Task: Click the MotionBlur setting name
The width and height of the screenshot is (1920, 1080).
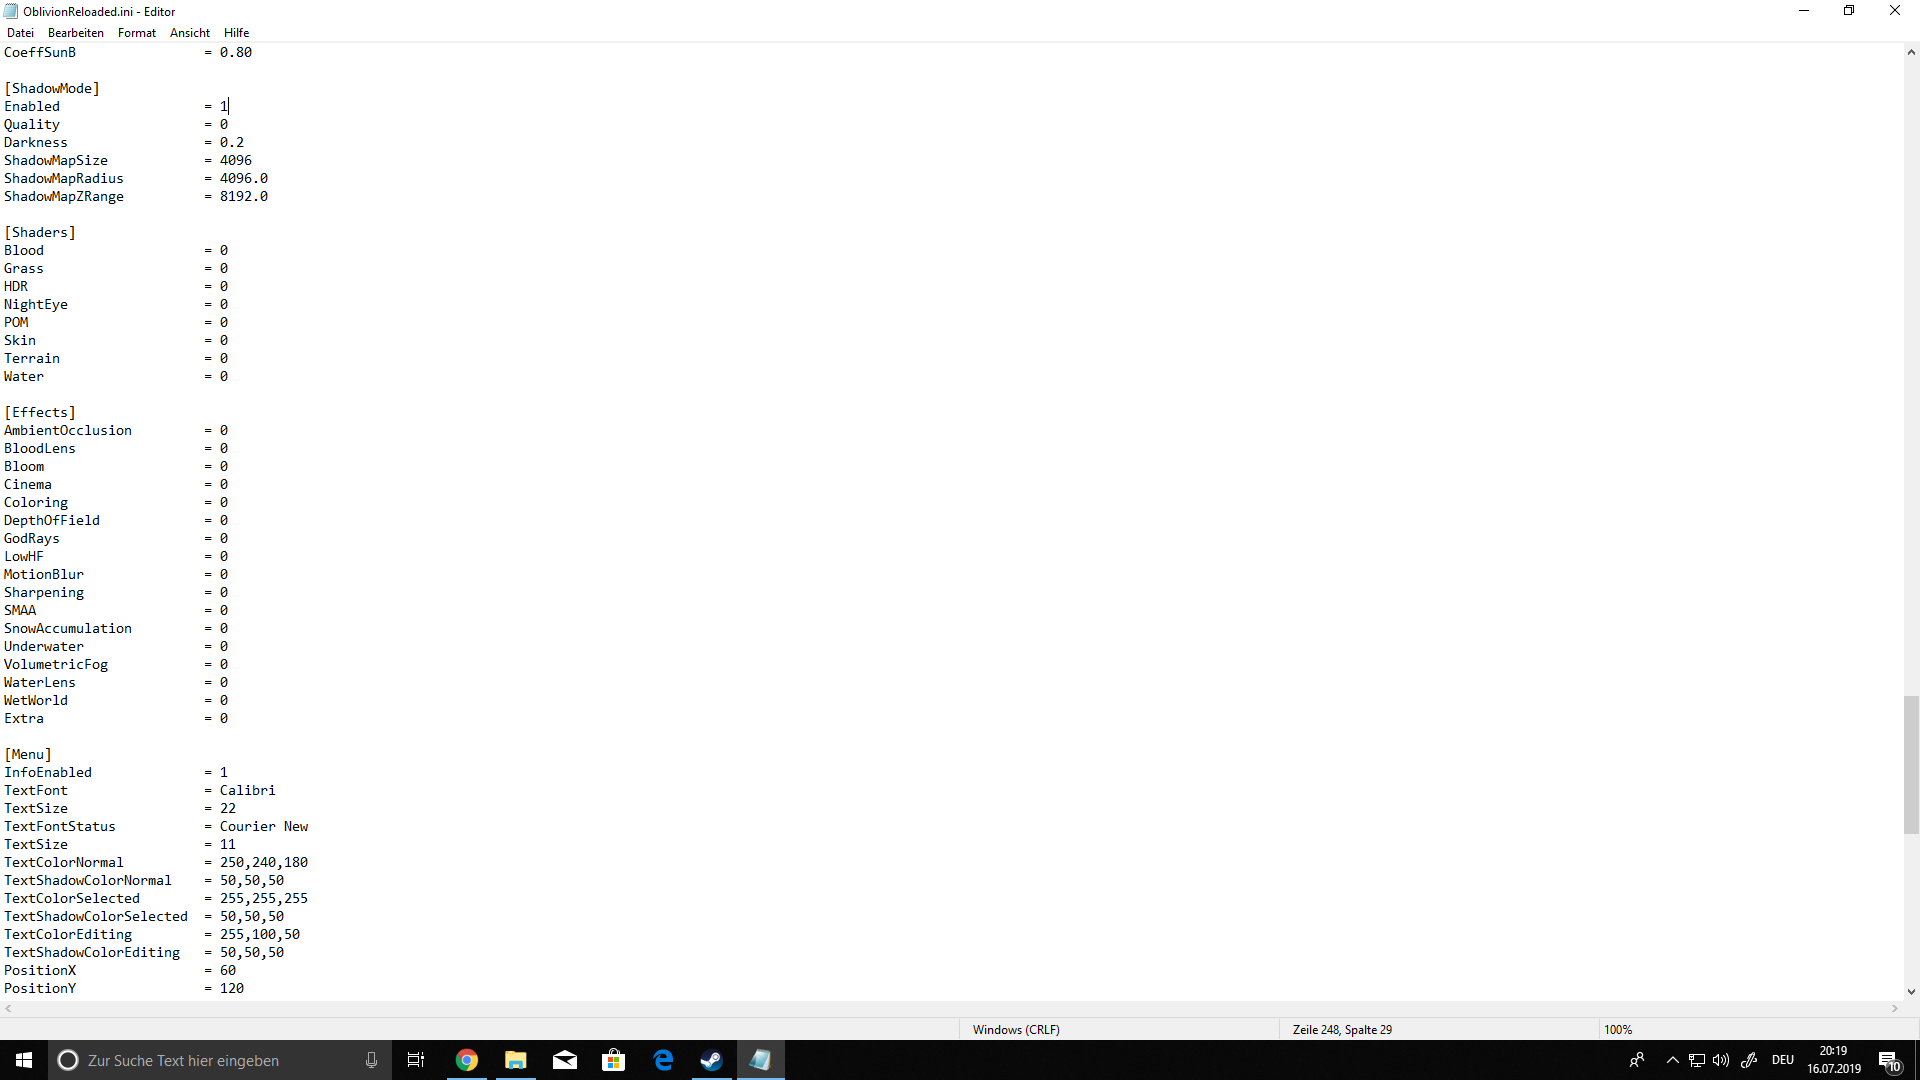Action: coord(44,574)
